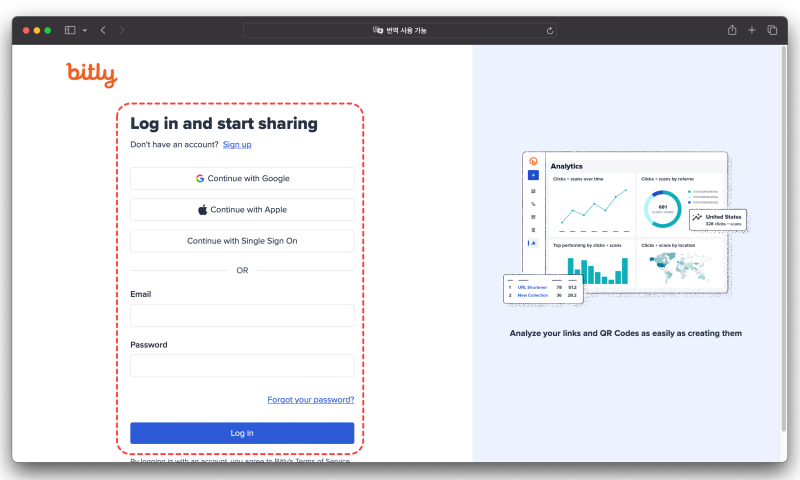Click the 'Log in and start sharing' heading

pos(224,123)
